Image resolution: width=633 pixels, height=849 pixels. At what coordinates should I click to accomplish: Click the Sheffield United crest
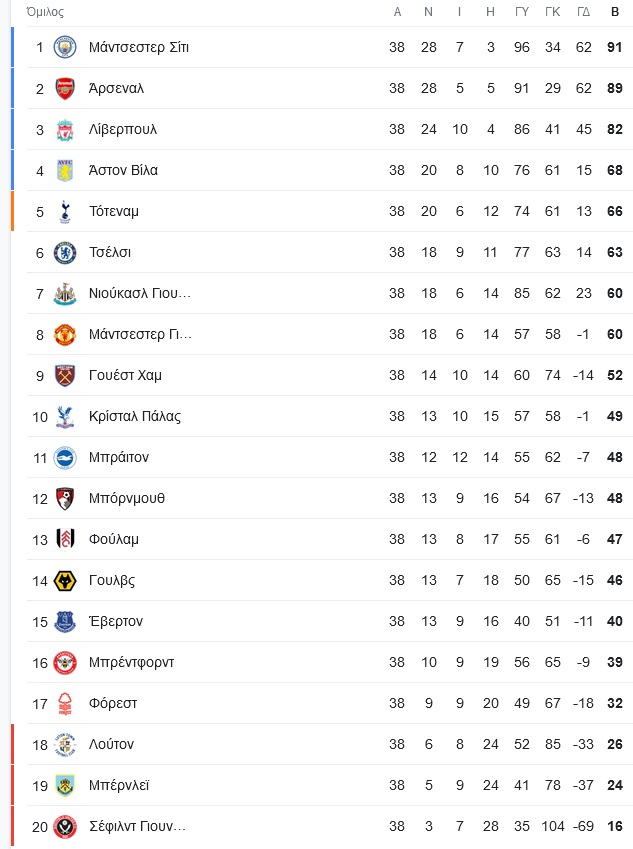click(x=65, y=826)
